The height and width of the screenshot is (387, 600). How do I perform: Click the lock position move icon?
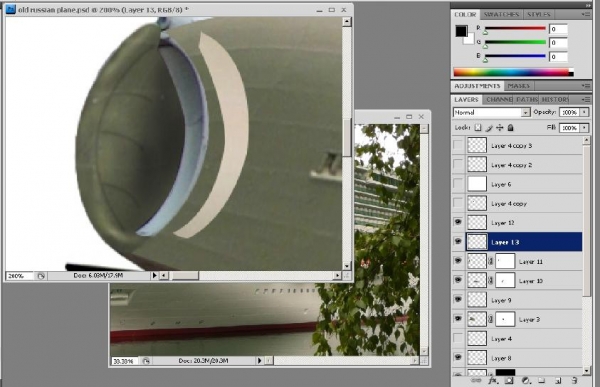click(500, 127)
